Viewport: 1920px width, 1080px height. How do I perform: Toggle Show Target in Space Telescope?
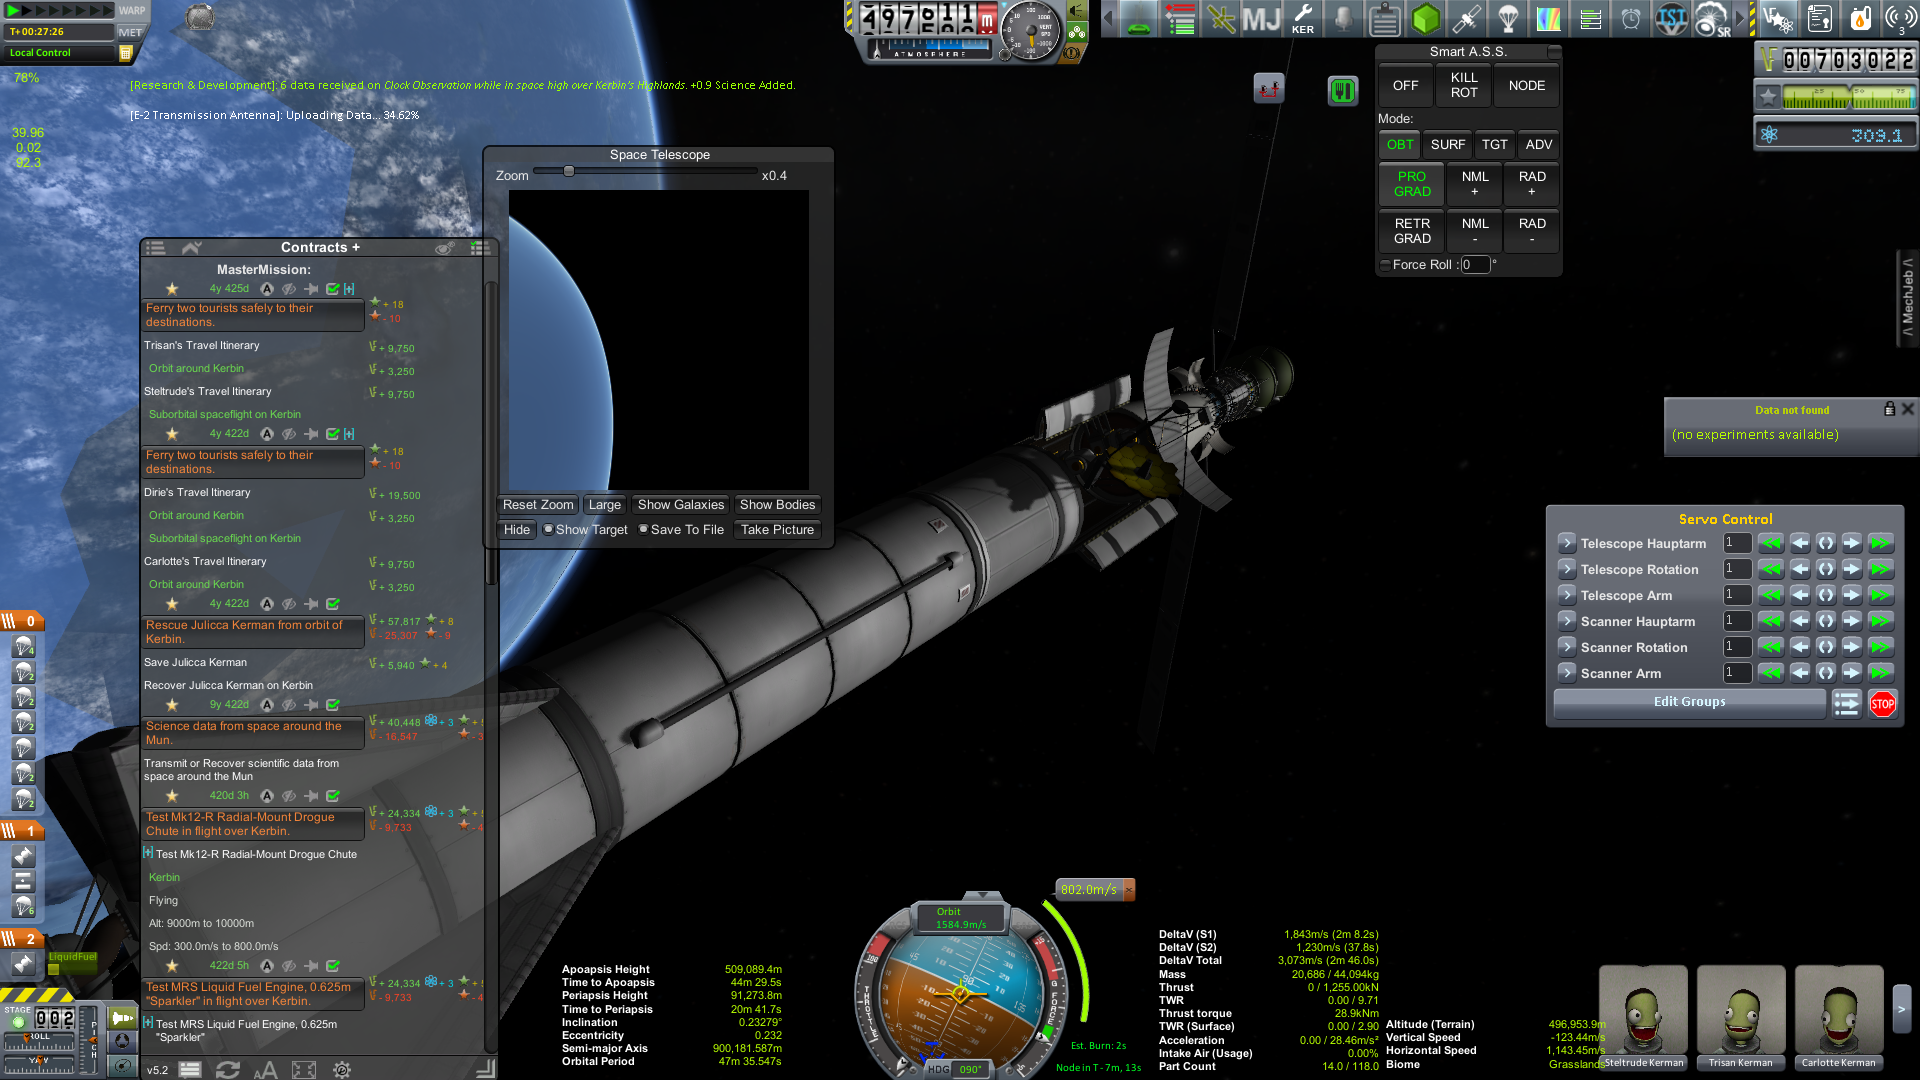[x=585, y=530]
